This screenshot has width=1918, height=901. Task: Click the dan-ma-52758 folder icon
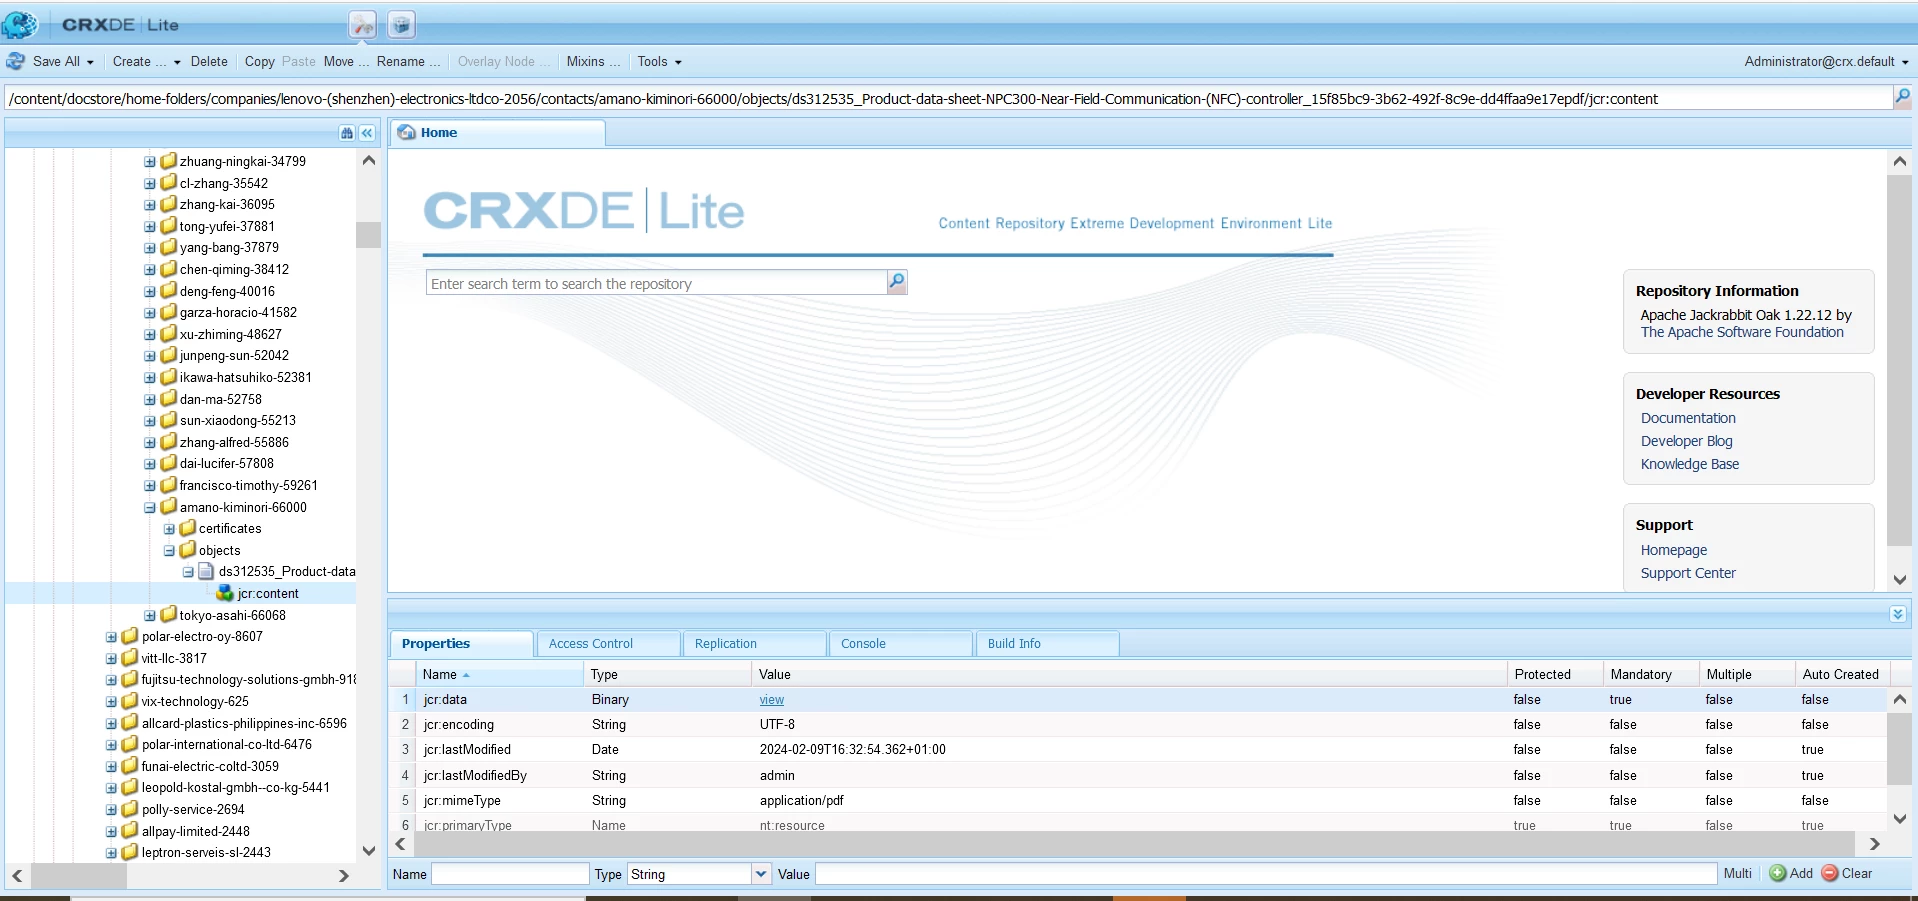[169, 398]
